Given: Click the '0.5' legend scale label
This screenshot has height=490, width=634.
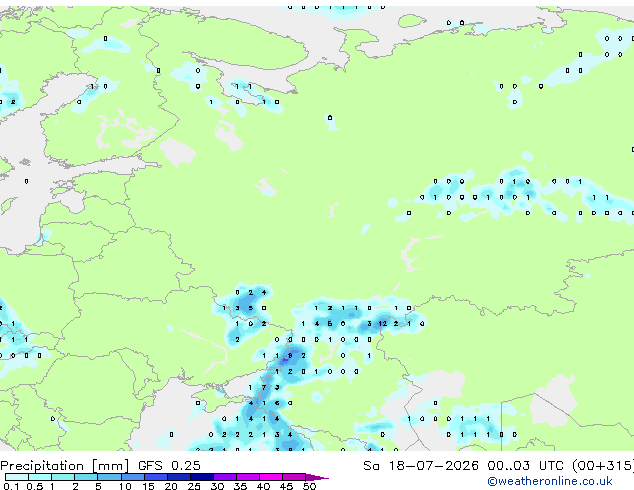Looking at the screenshot, I should (35, 486).
